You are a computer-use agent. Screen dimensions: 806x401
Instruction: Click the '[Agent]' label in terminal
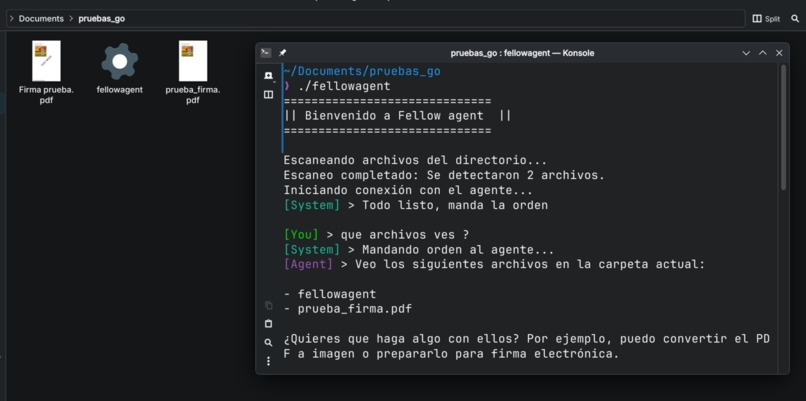(x=308, y=265)
